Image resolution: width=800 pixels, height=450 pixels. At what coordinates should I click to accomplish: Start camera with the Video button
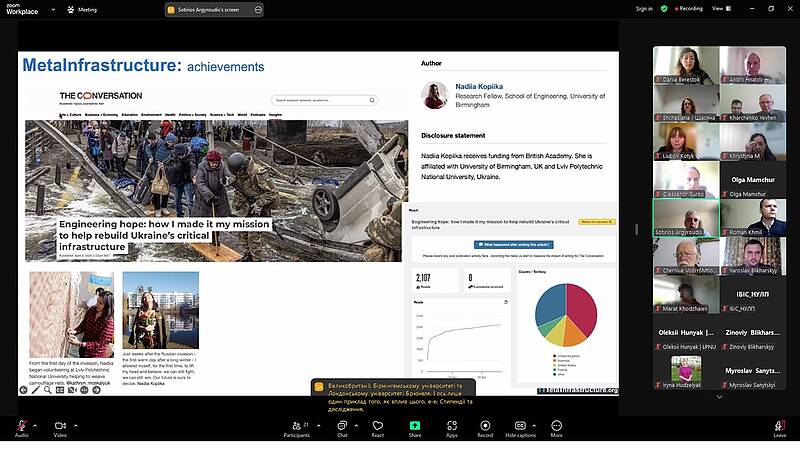pyautogui.click(x=60, y=428)
